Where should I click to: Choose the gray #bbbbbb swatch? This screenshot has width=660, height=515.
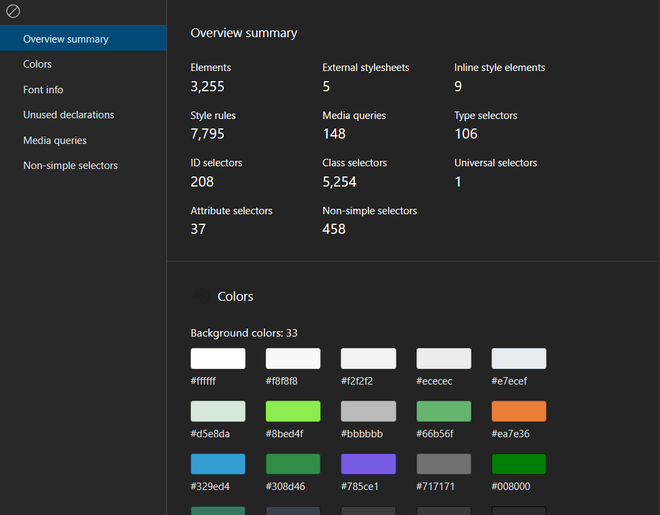click(368, 411)
